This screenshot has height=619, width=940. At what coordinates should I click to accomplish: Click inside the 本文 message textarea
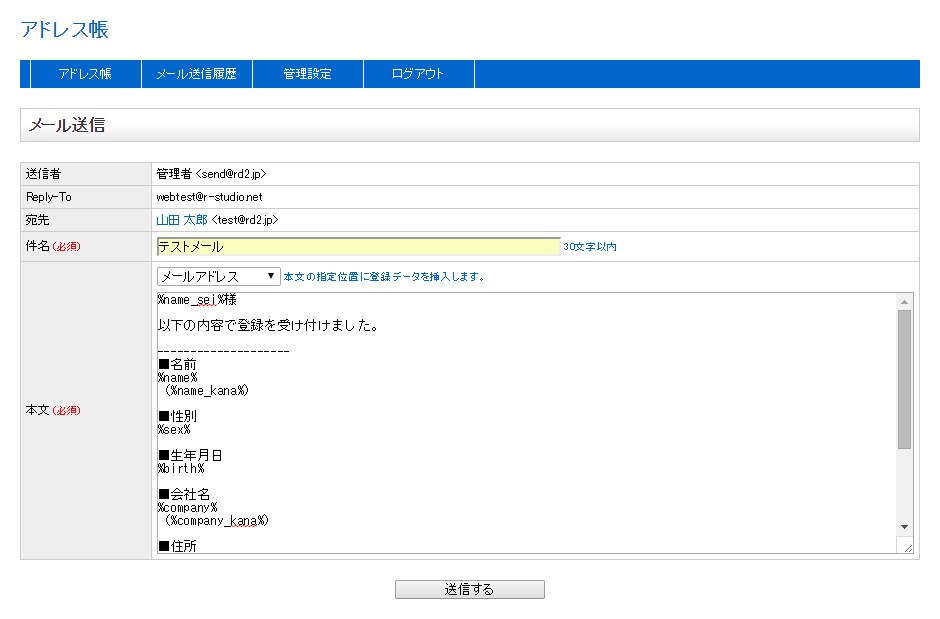[526, 422]
